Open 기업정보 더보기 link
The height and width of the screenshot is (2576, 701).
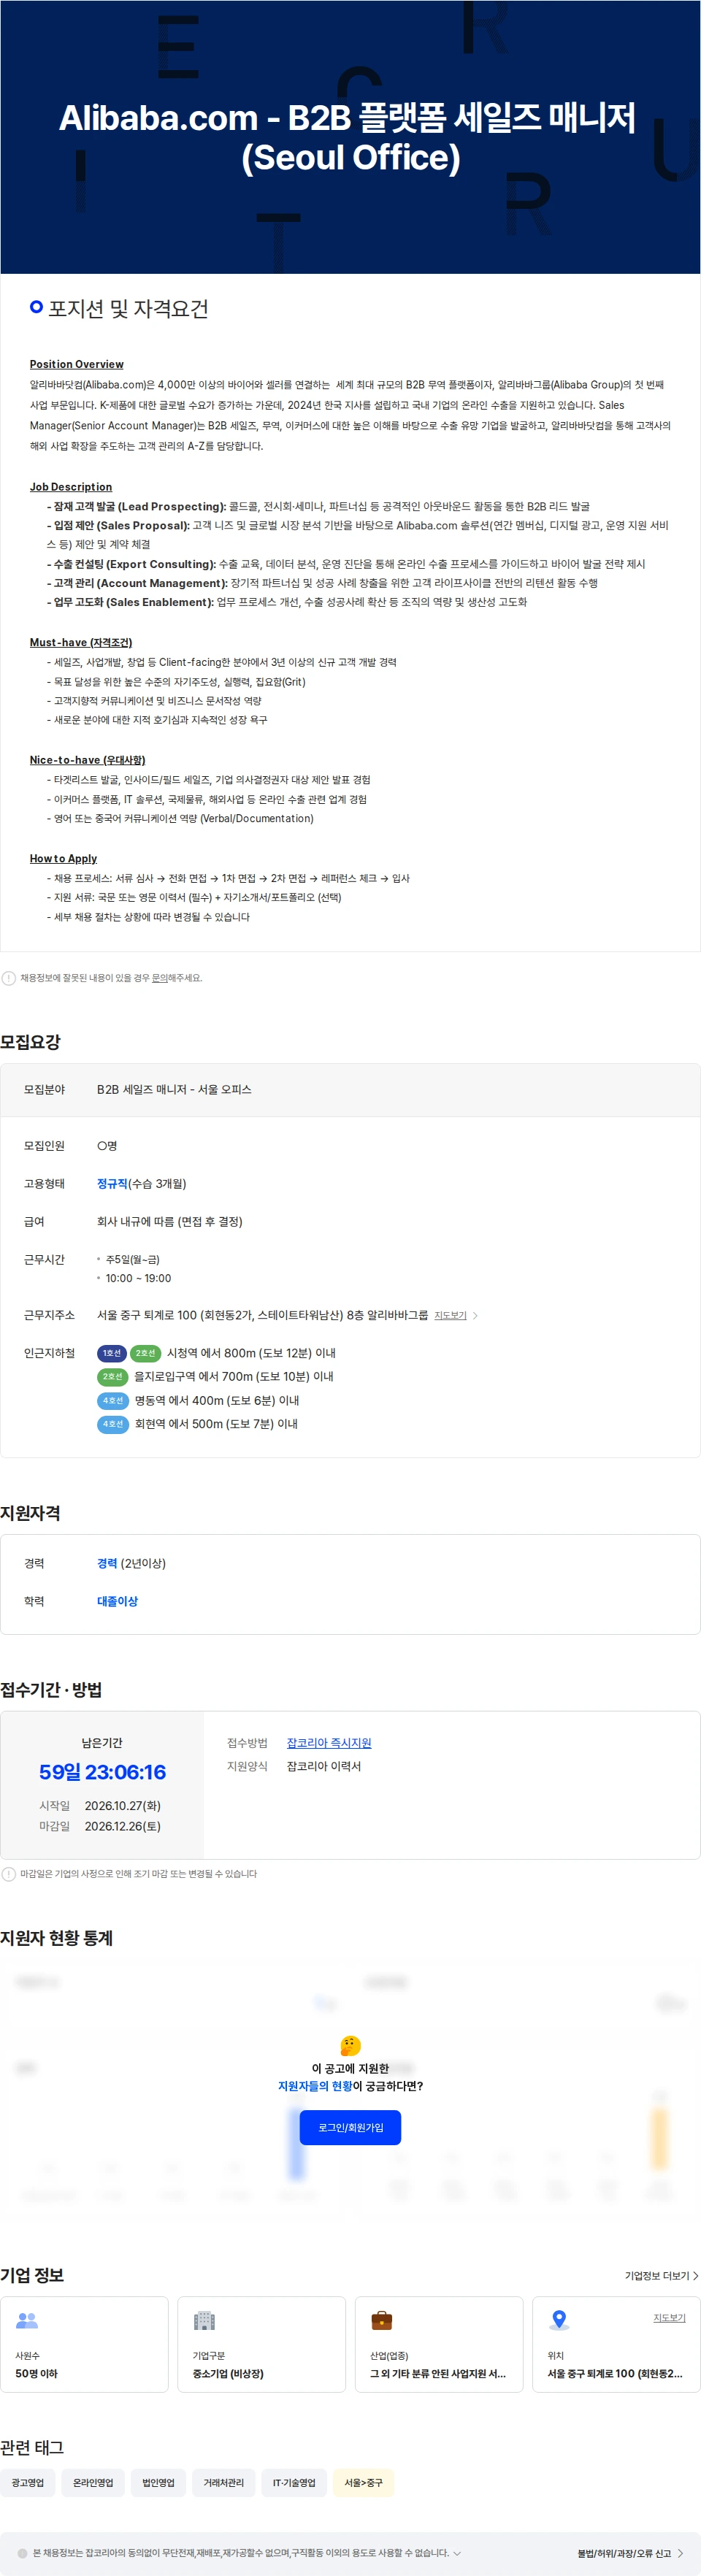coord(662,2276)
